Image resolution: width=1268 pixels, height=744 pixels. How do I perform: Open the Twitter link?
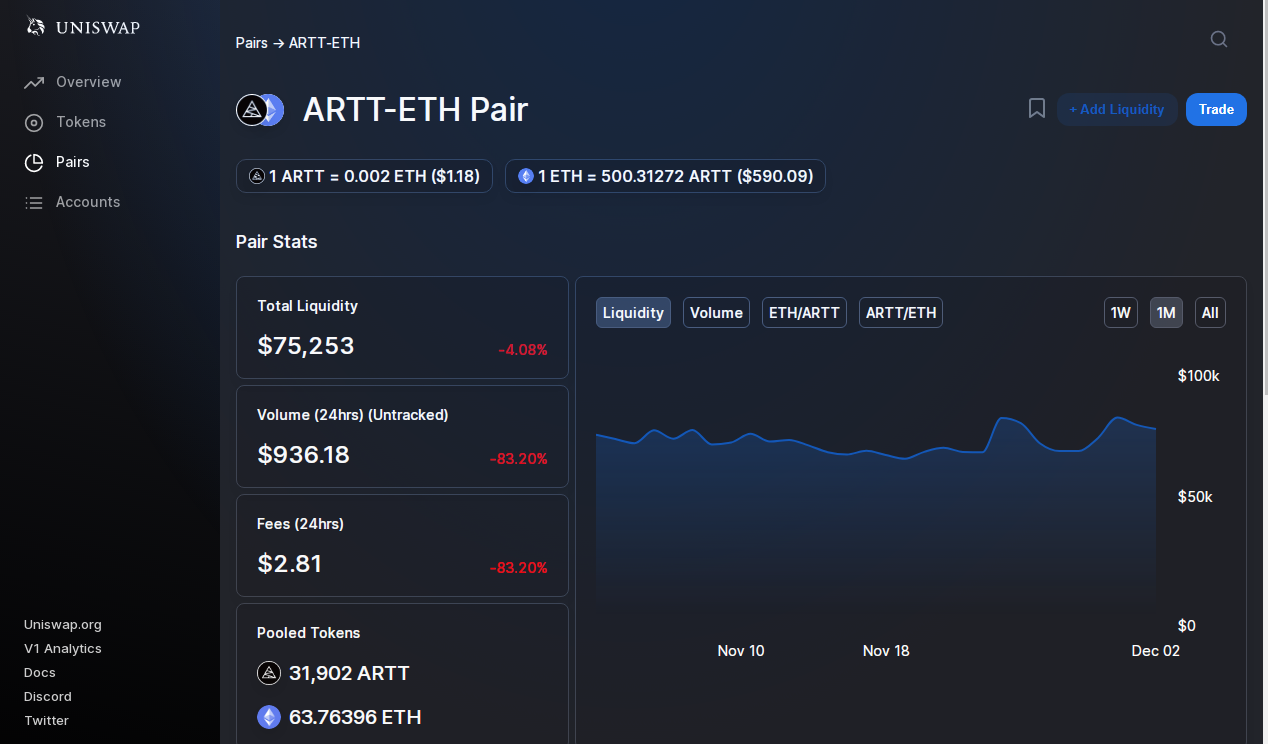46,721
